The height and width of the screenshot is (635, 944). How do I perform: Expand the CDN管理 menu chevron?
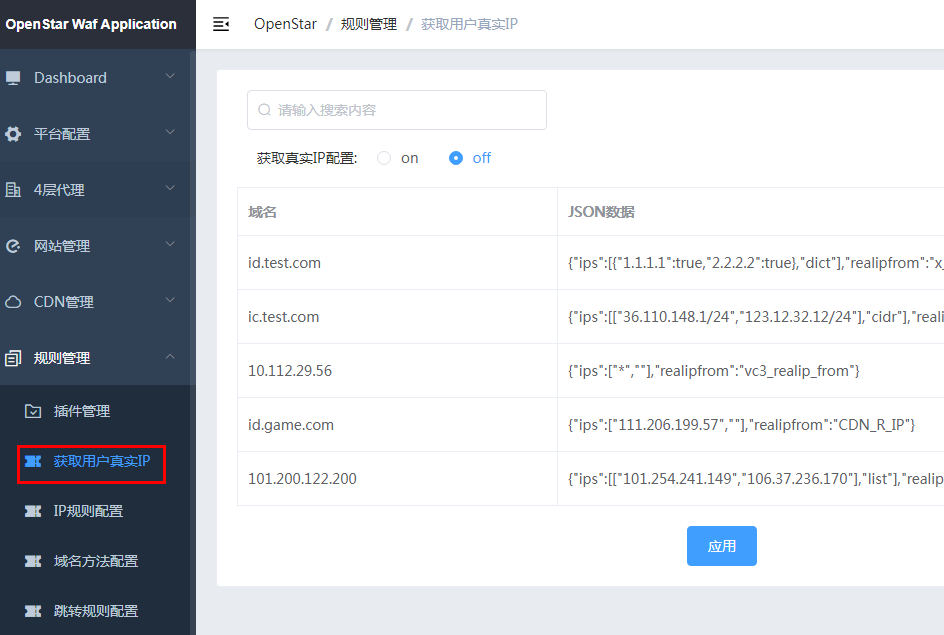(170, 300)
